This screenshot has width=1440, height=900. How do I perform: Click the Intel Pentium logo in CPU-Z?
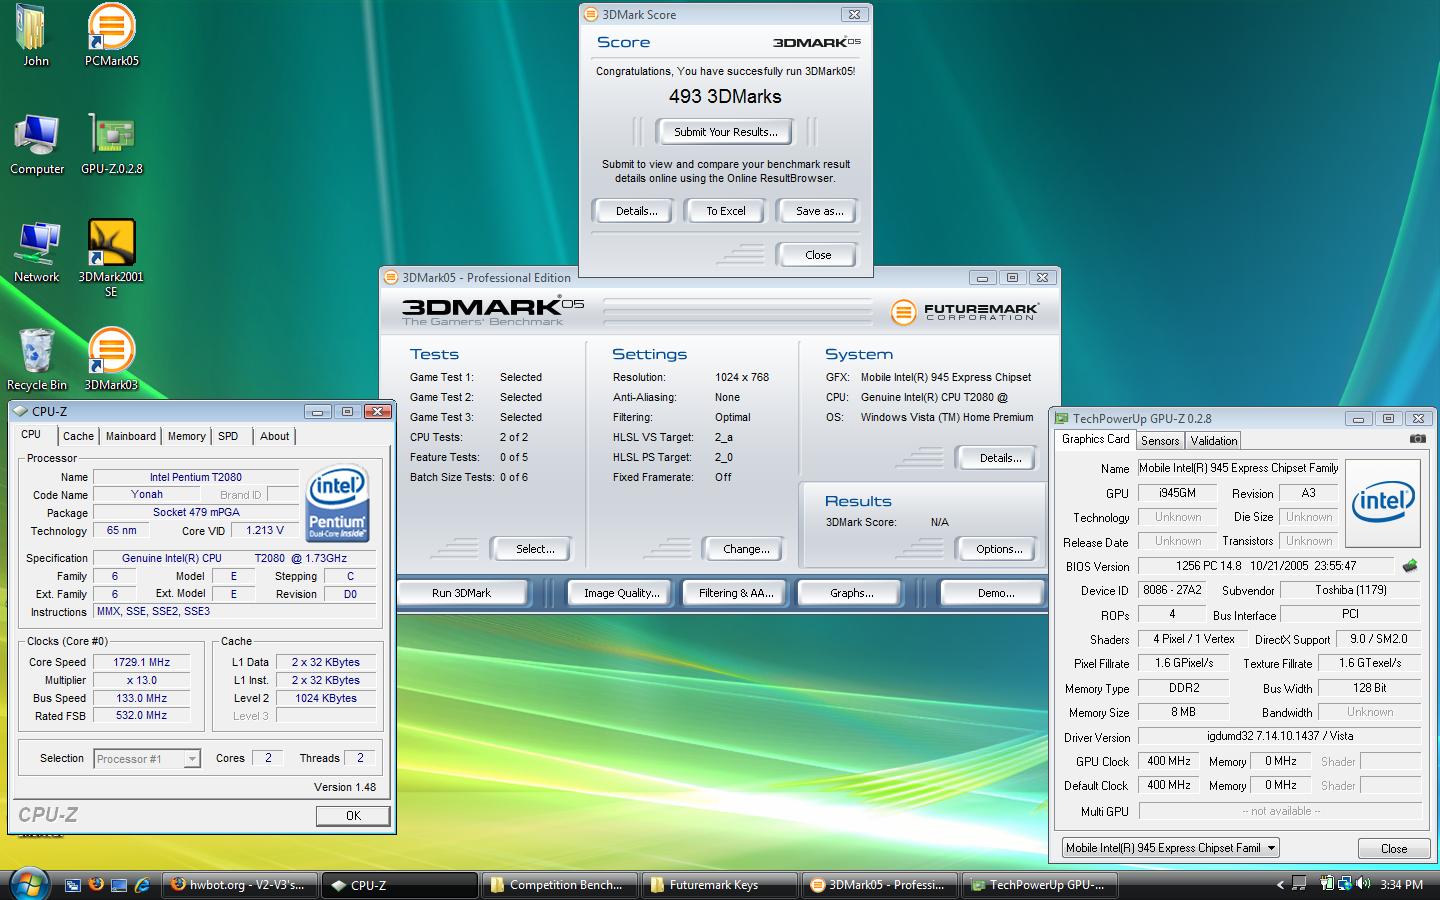point(337,503)
